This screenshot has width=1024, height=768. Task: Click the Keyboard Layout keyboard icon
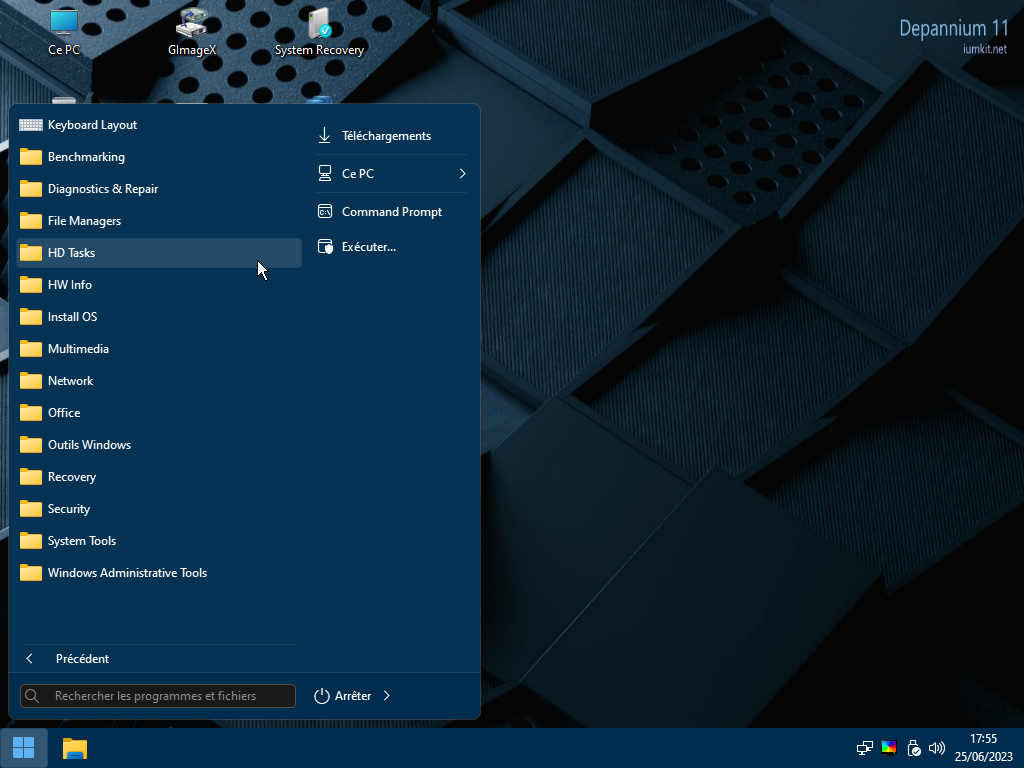tap(31, 125)
